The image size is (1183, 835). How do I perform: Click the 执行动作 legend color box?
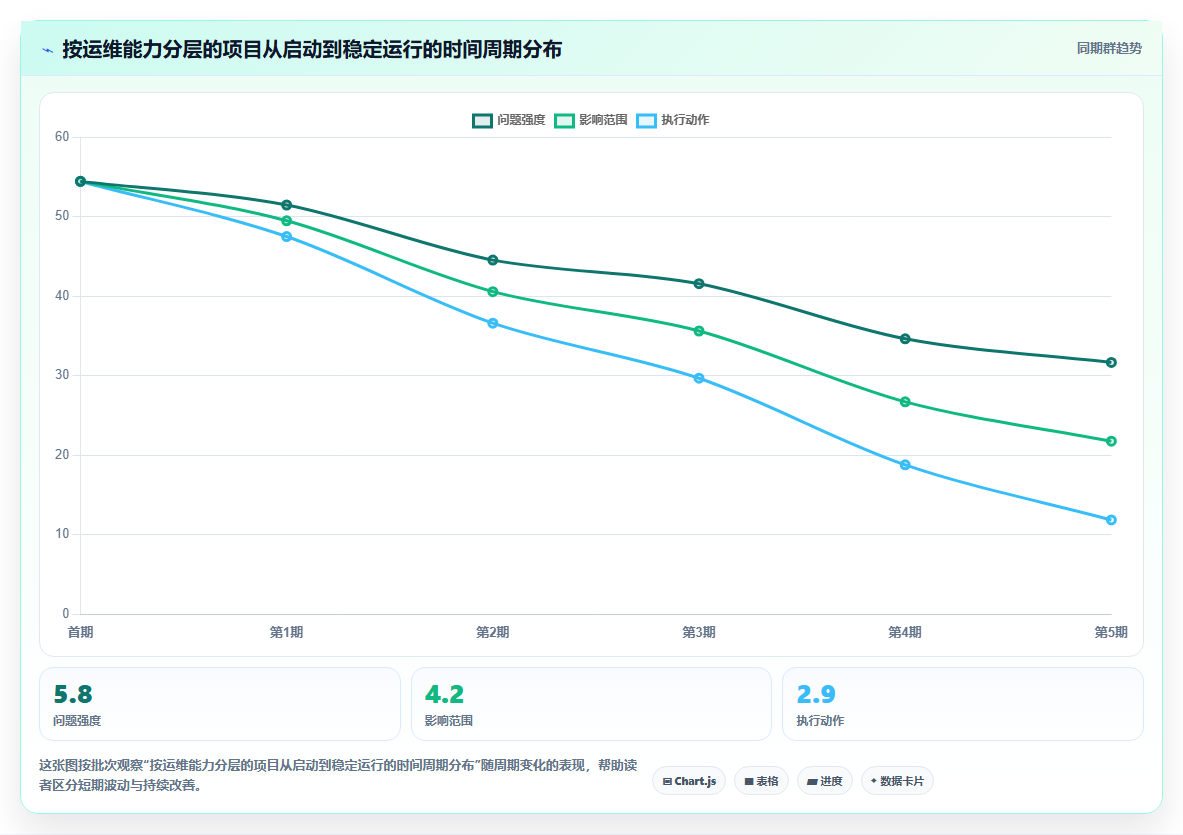647,121
